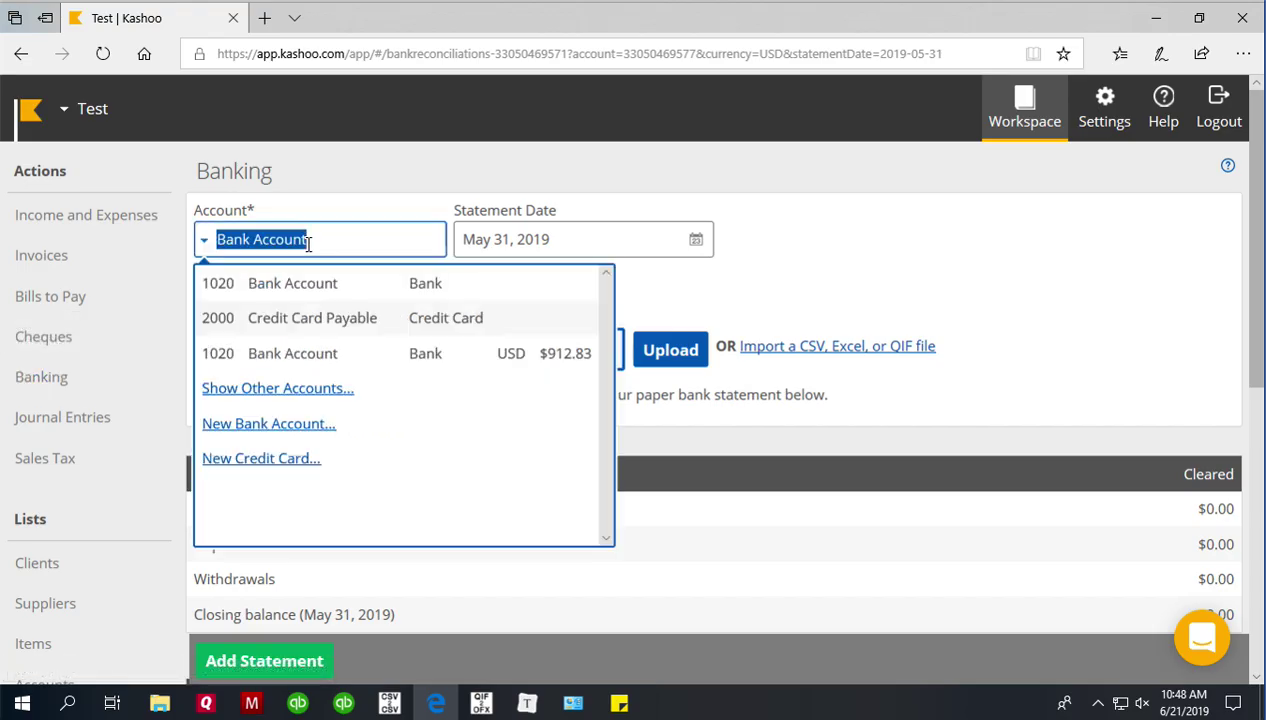The width and height of the screenshot is (1266, 720).
Task: Open Help in Kashoo header
Action: [x=1163, y=108]
